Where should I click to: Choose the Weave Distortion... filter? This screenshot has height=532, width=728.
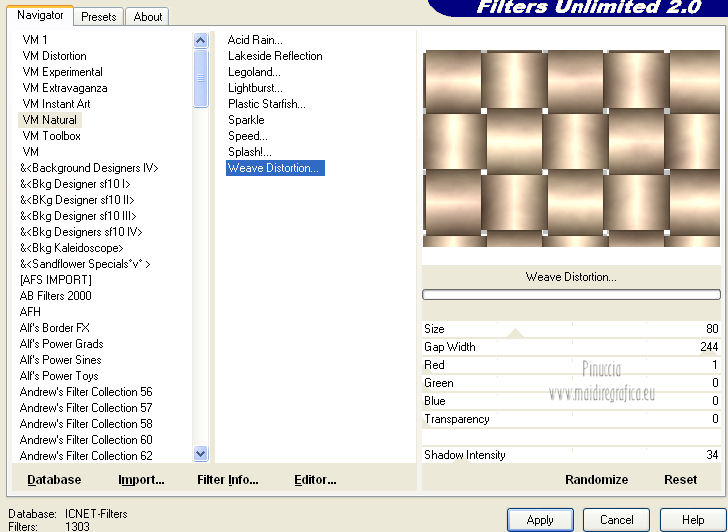275,168
